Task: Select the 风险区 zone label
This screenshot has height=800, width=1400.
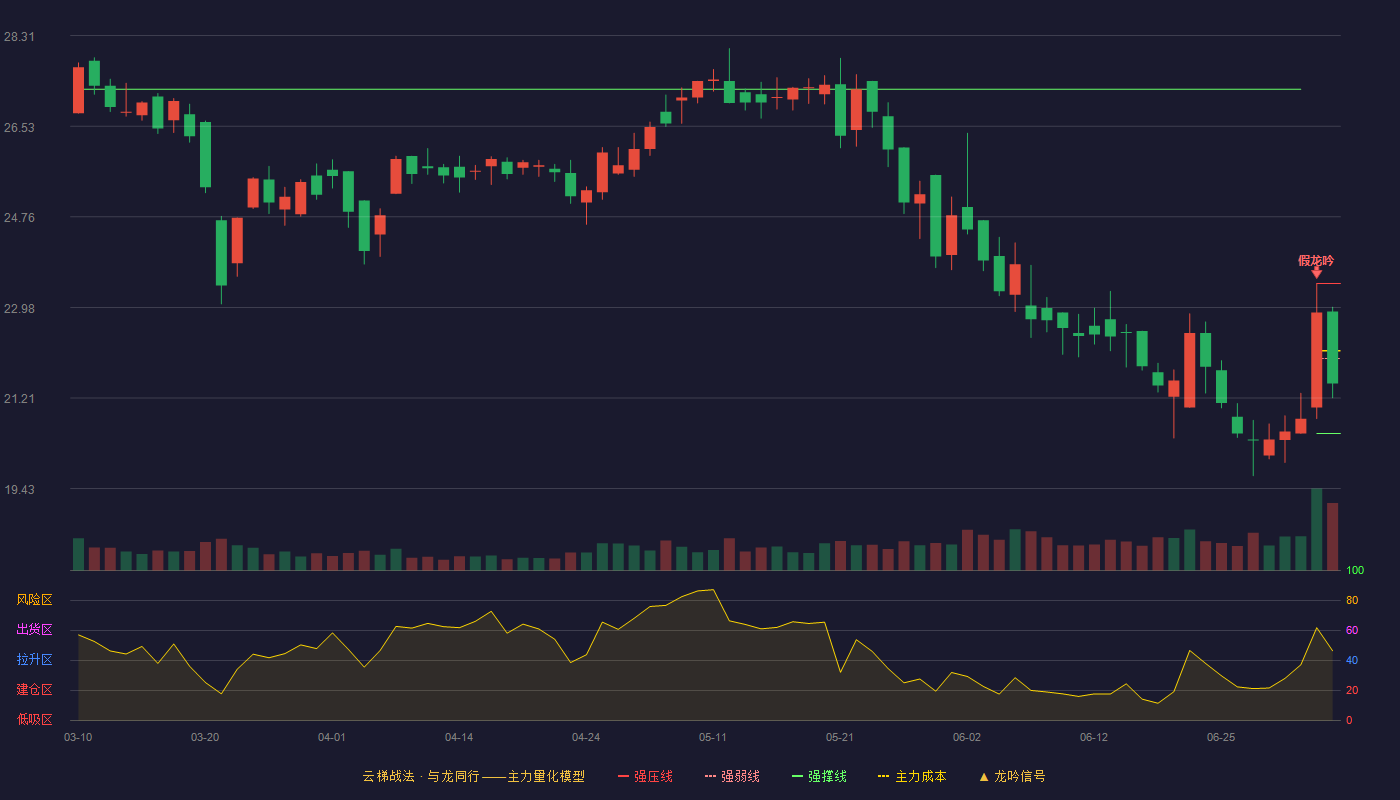Action: pyautogui.click(x=34, y=600)
